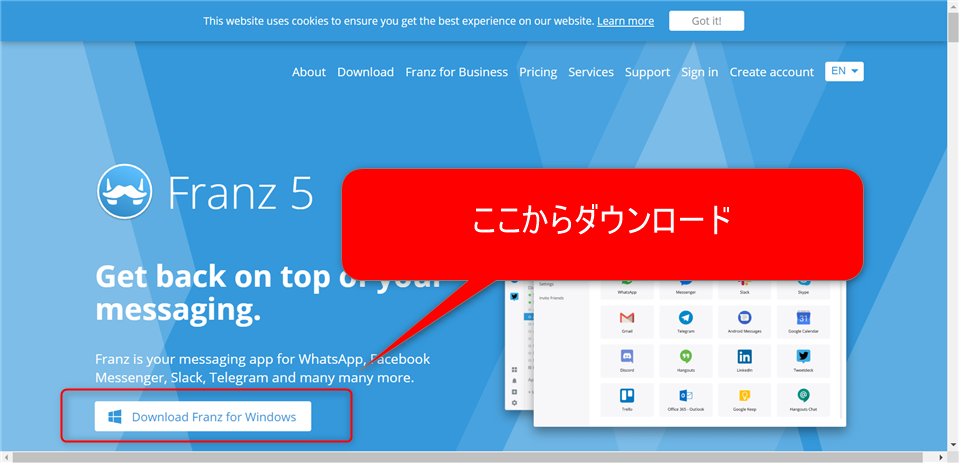The image size is (959, 463).
Task: Select the Google Keep tile
Action: click(744, 400)
